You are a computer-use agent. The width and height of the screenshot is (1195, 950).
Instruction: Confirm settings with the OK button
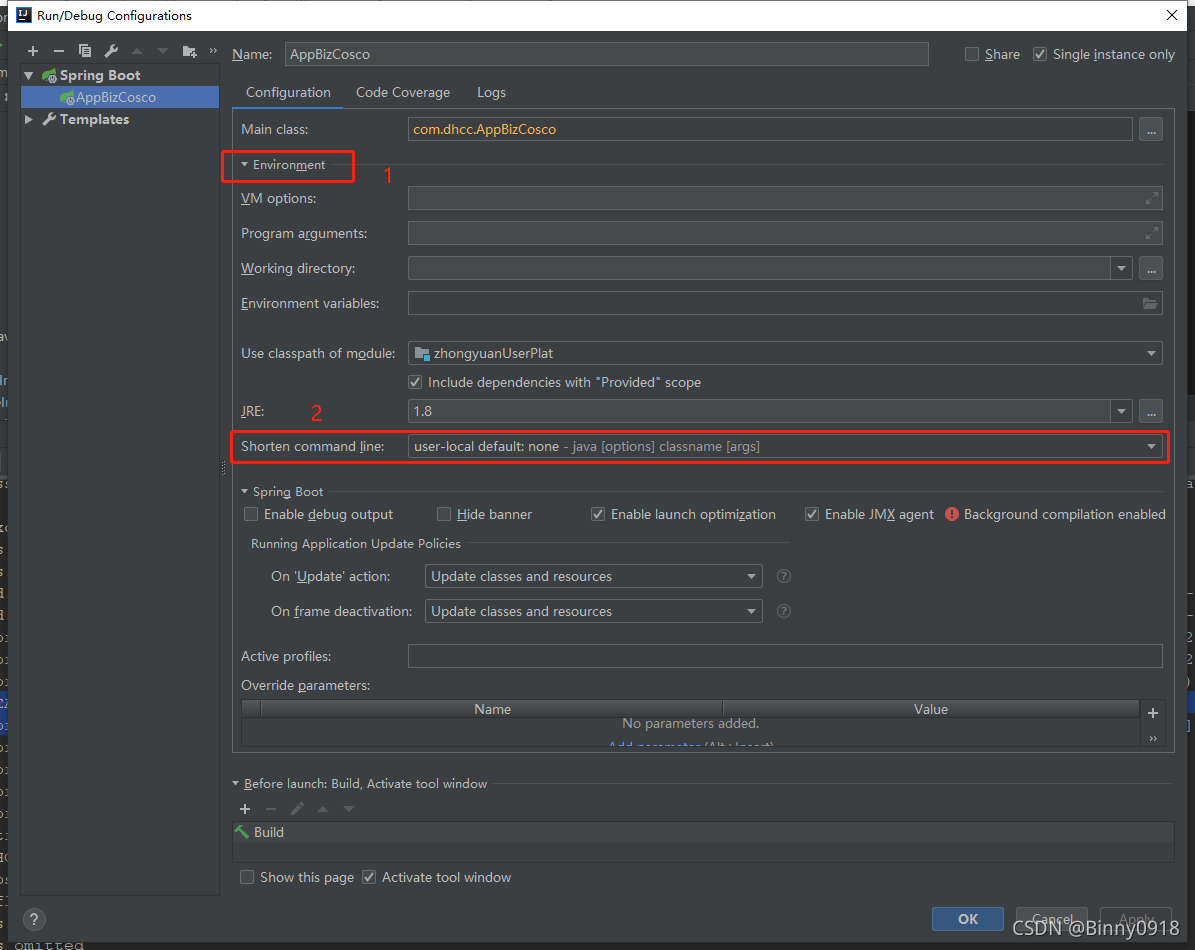click(x=967, y=918)
